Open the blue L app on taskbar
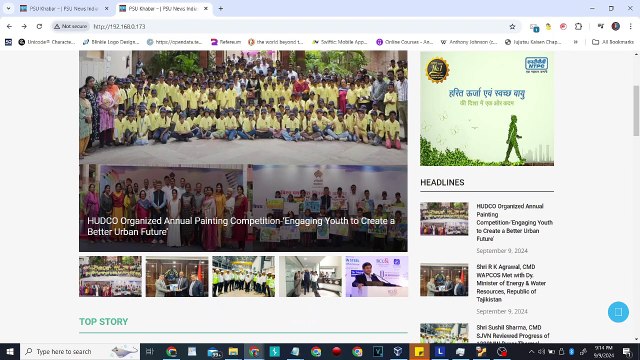The height and width of the screenshot is (360, 640). point(440,351)
